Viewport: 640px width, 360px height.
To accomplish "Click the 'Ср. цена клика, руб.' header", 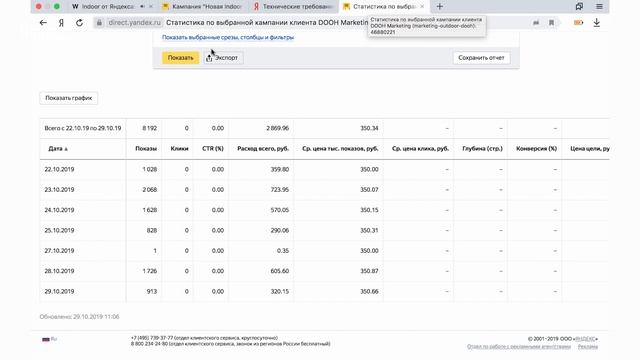I will click(x=420, y=149).
